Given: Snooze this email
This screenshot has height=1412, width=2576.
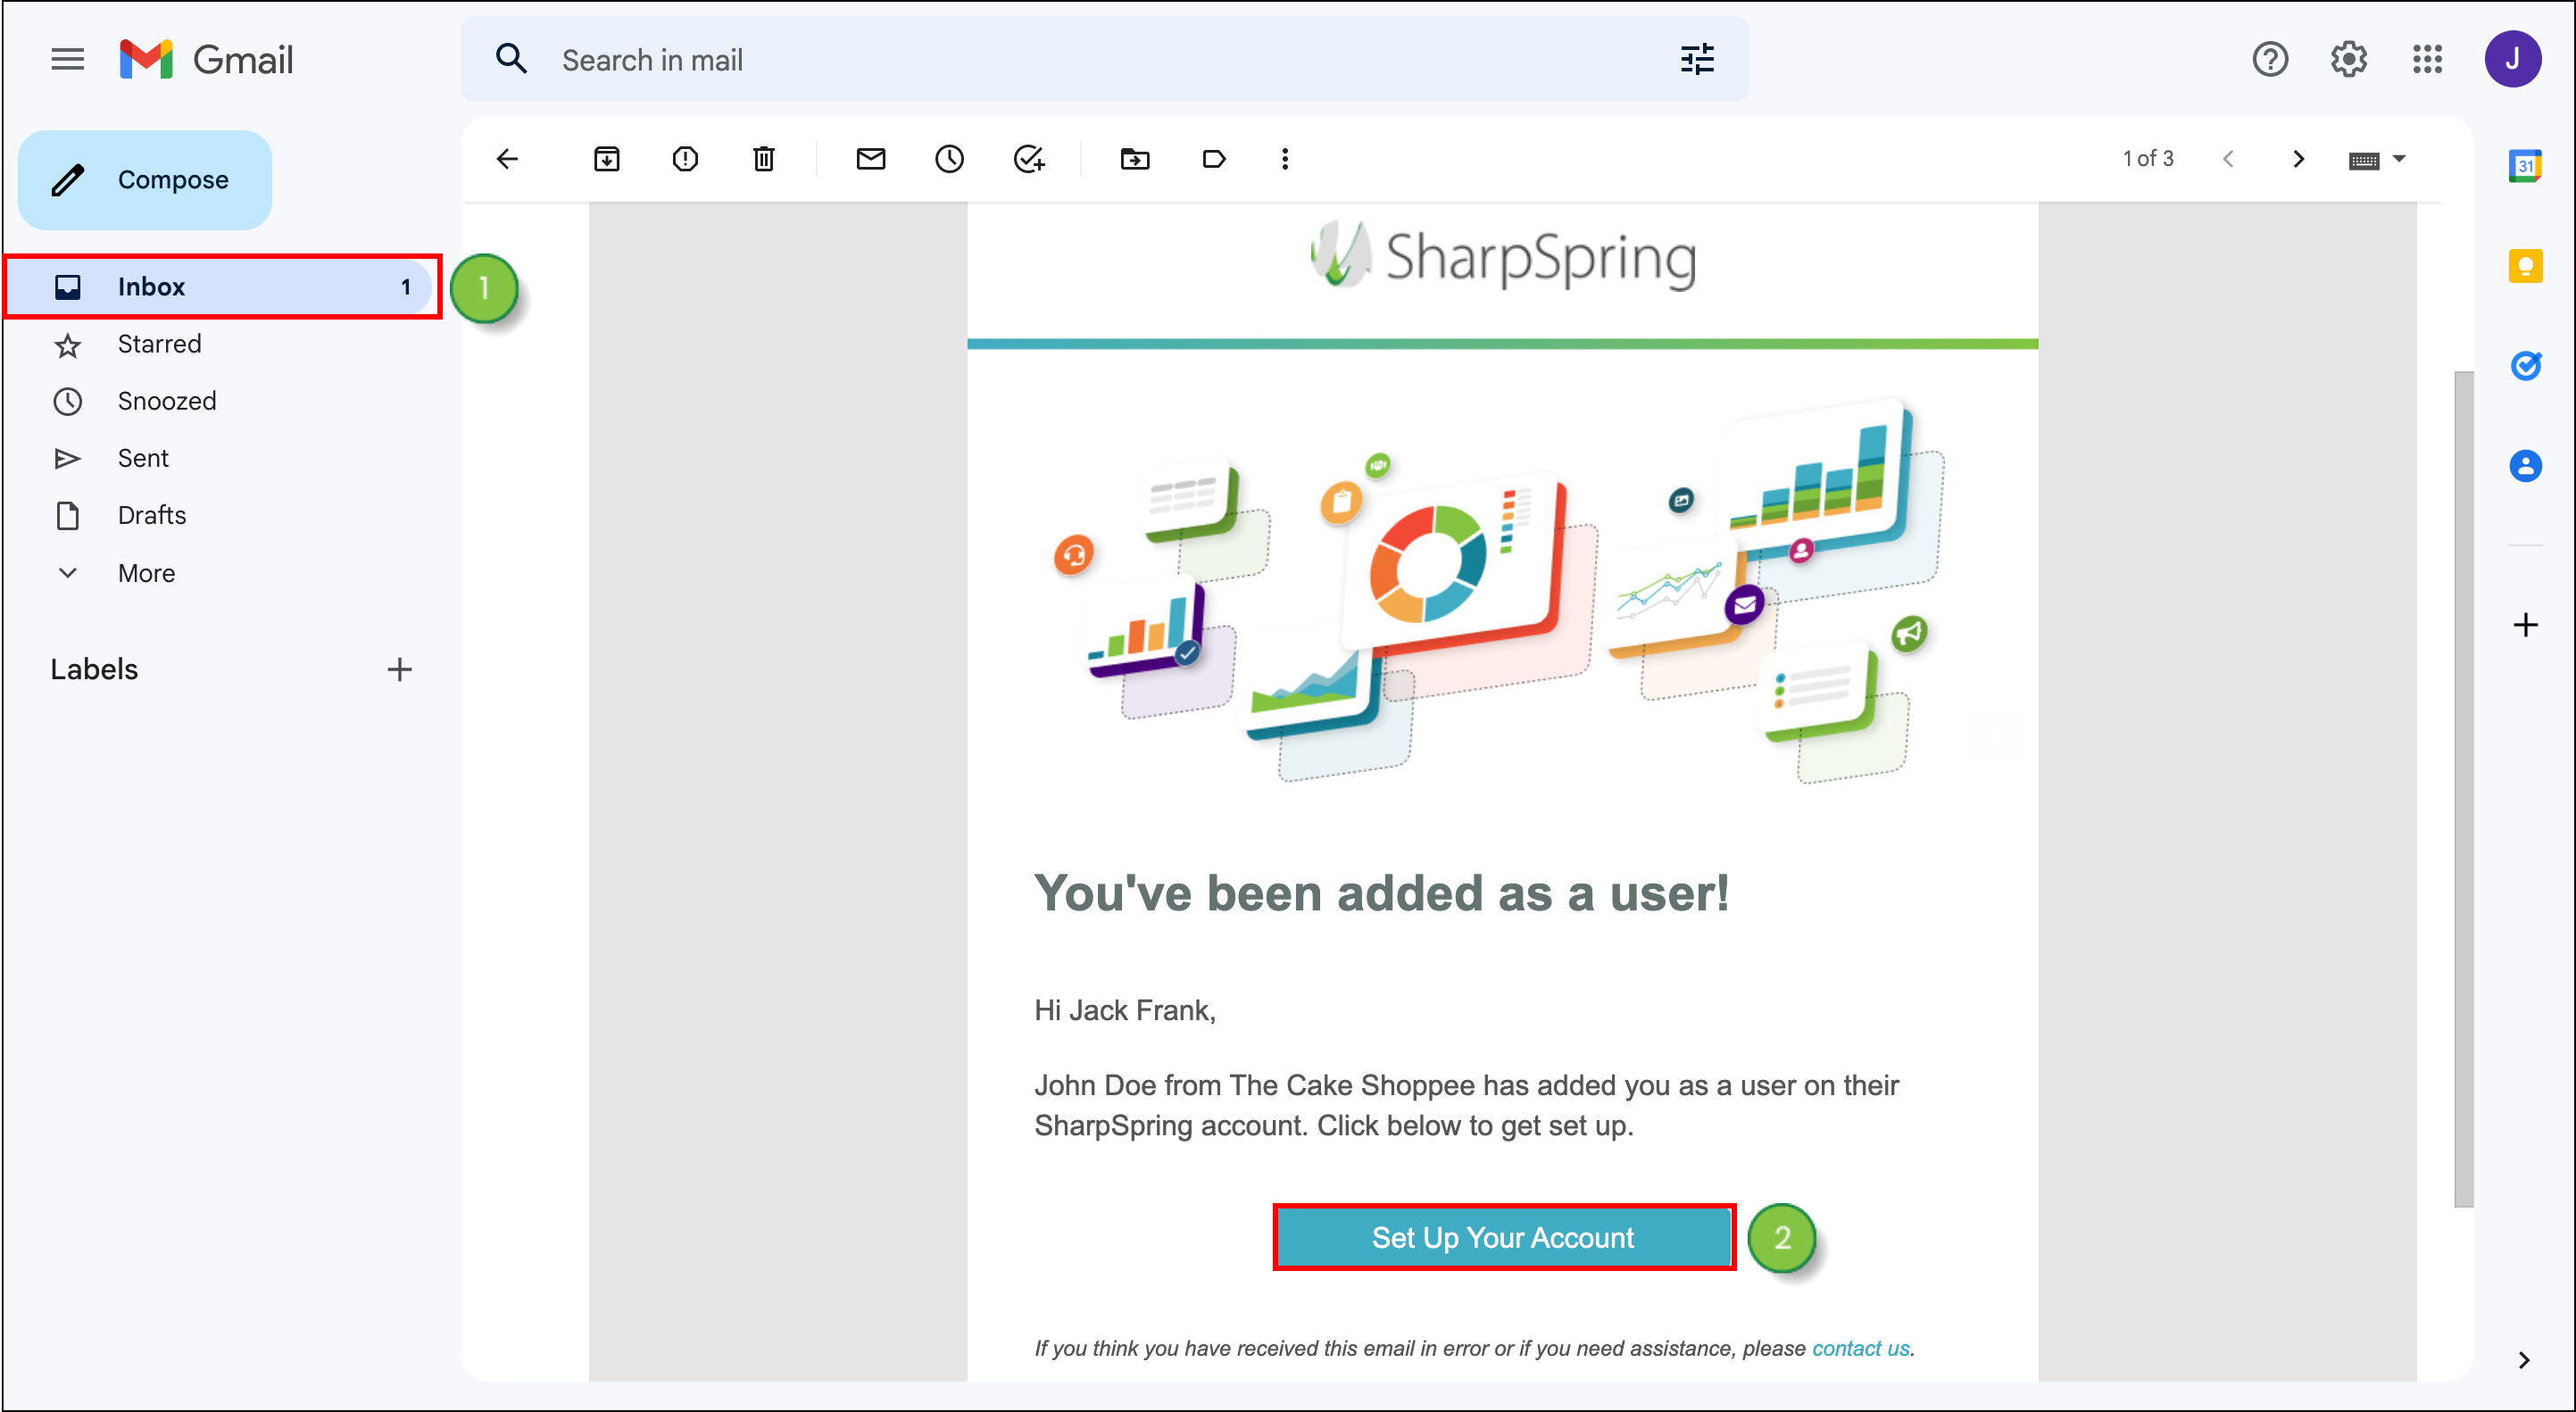Looking at the screenshot, I should pyautogui.click(x=949, y=159).
